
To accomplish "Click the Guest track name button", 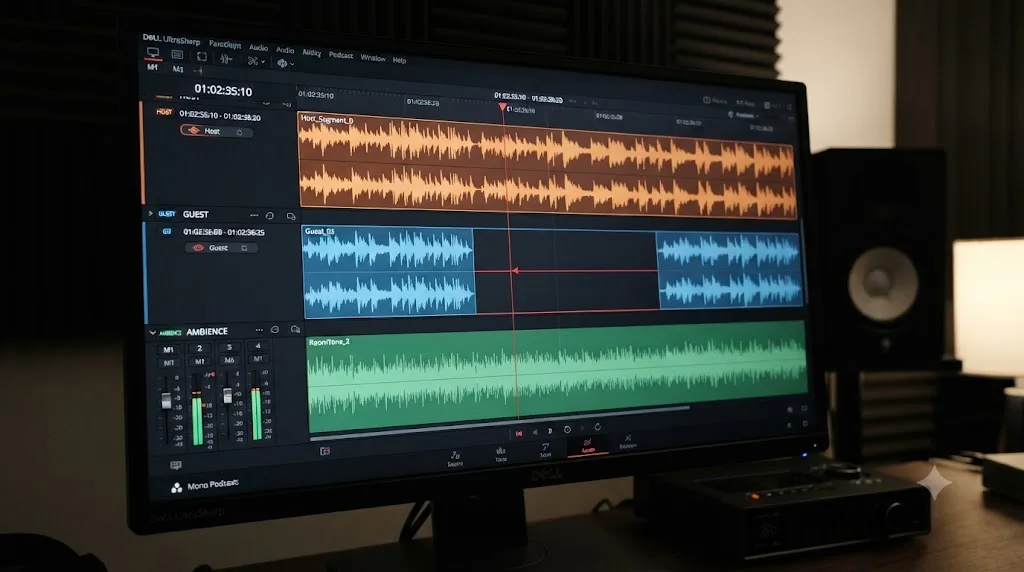I will point(220,247).
